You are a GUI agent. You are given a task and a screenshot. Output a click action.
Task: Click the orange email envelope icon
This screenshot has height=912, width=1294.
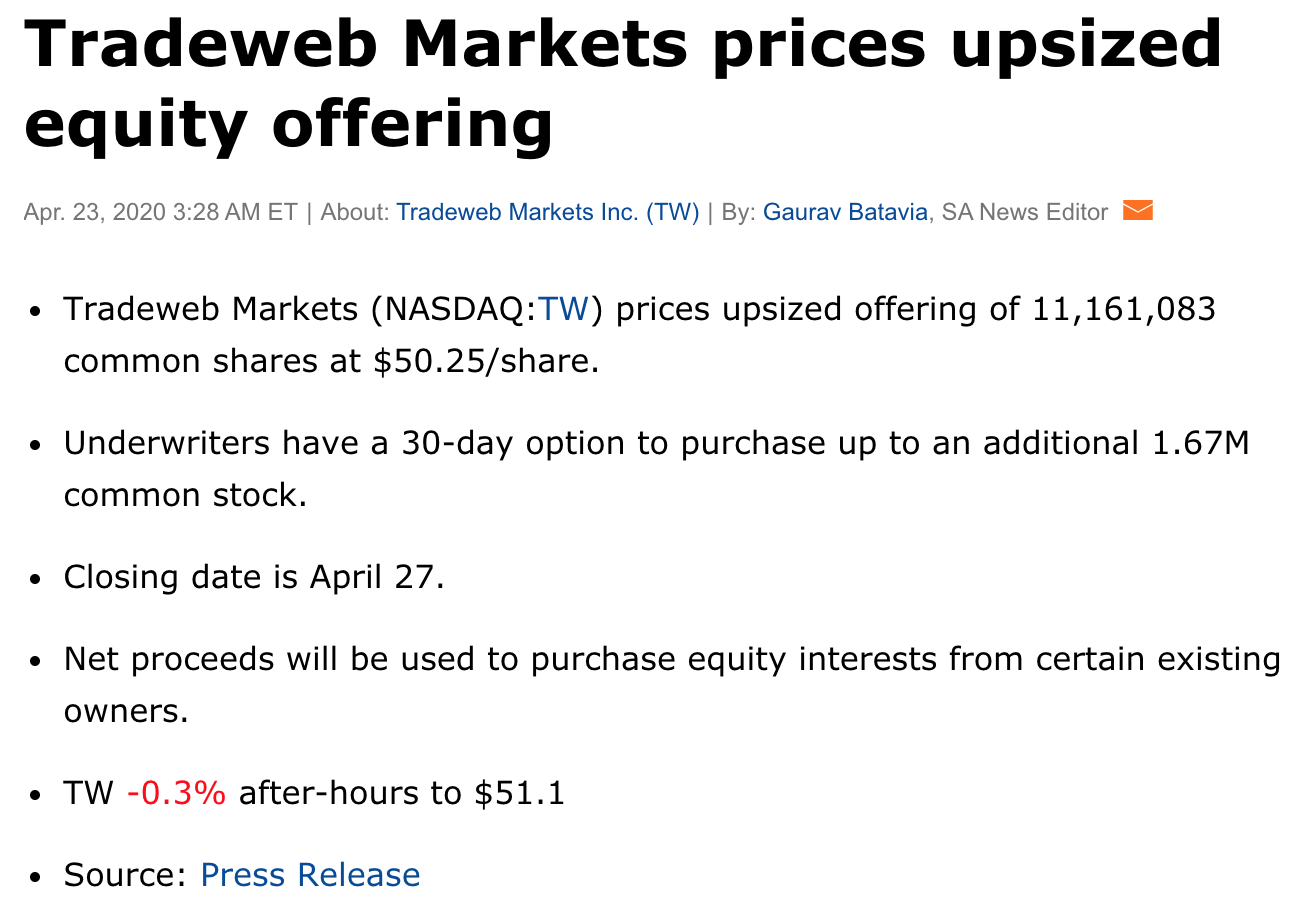pos(1138,211)
